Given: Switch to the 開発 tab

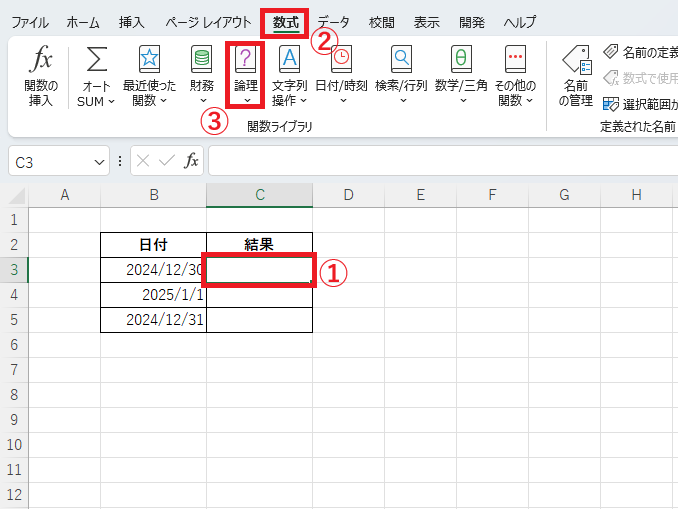Looking at the screenshot, I should (x=471, y=22).
